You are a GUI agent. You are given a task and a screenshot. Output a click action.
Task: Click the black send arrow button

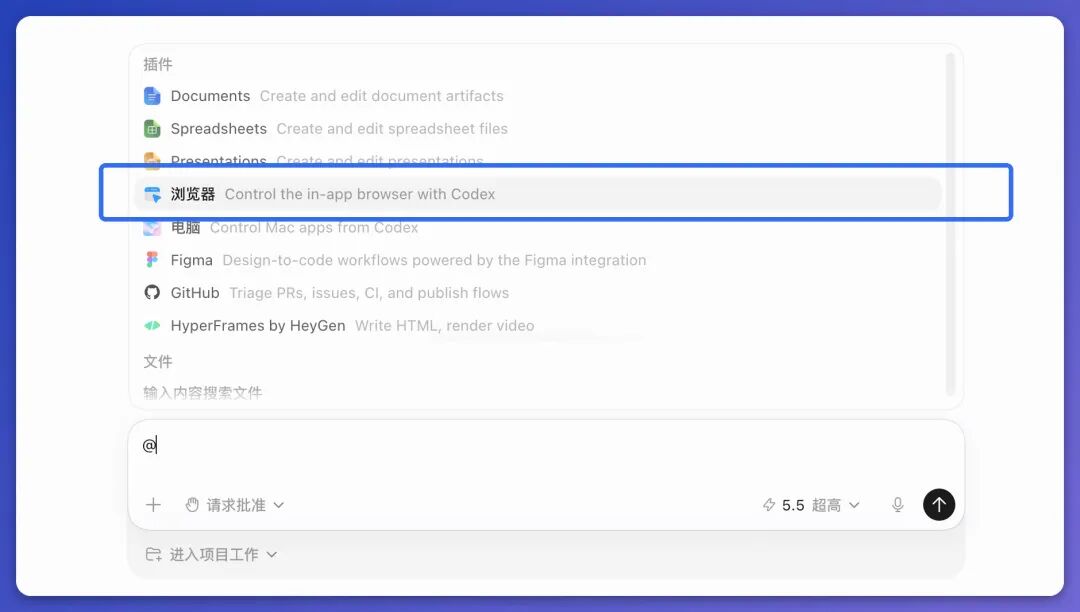click(939, 505)
